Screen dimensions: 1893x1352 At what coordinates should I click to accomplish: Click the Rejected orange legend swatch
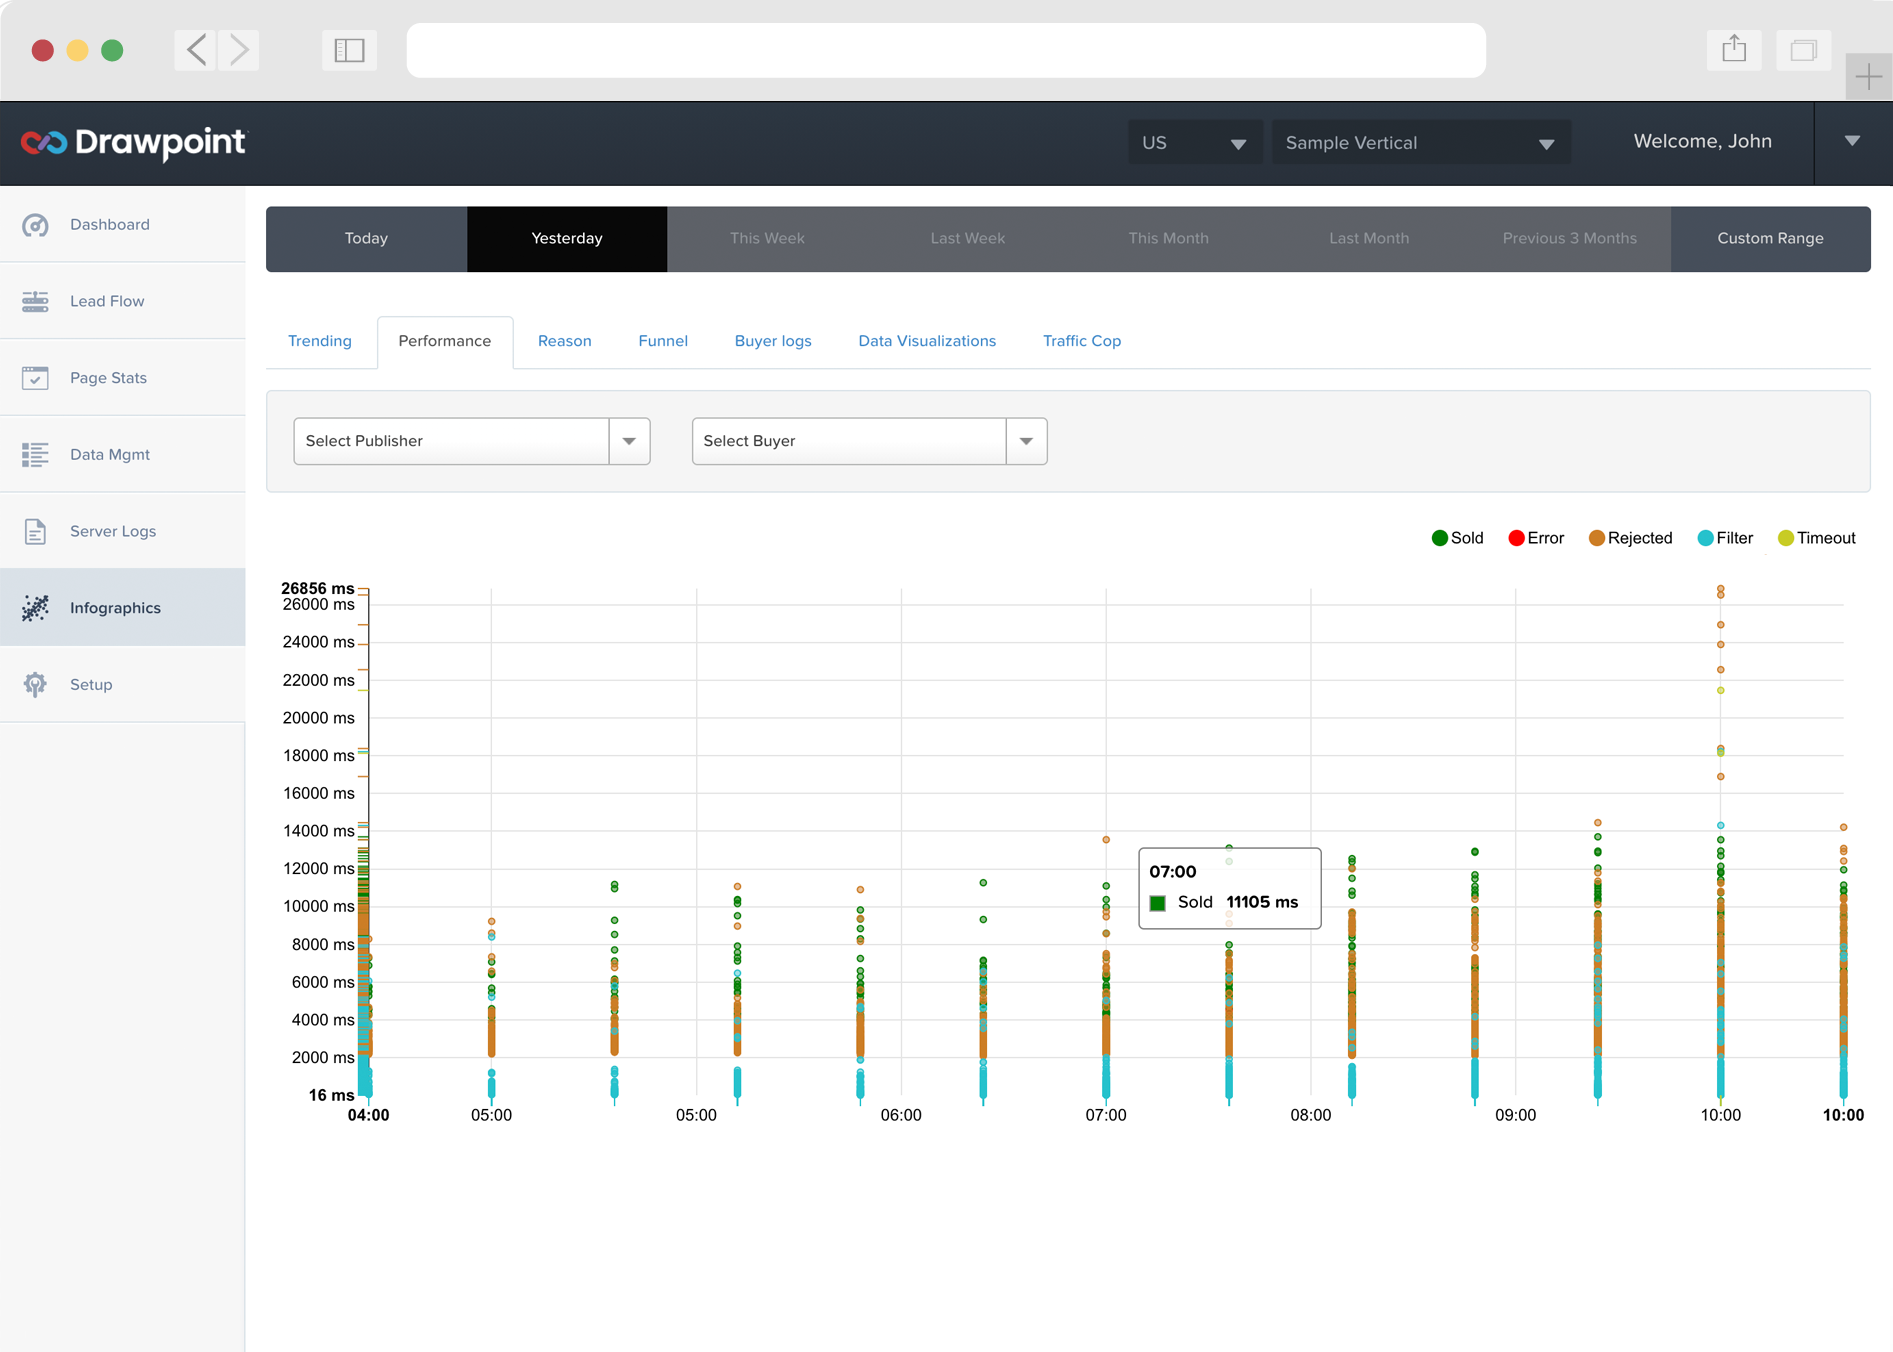click(x=1597, y=538)
